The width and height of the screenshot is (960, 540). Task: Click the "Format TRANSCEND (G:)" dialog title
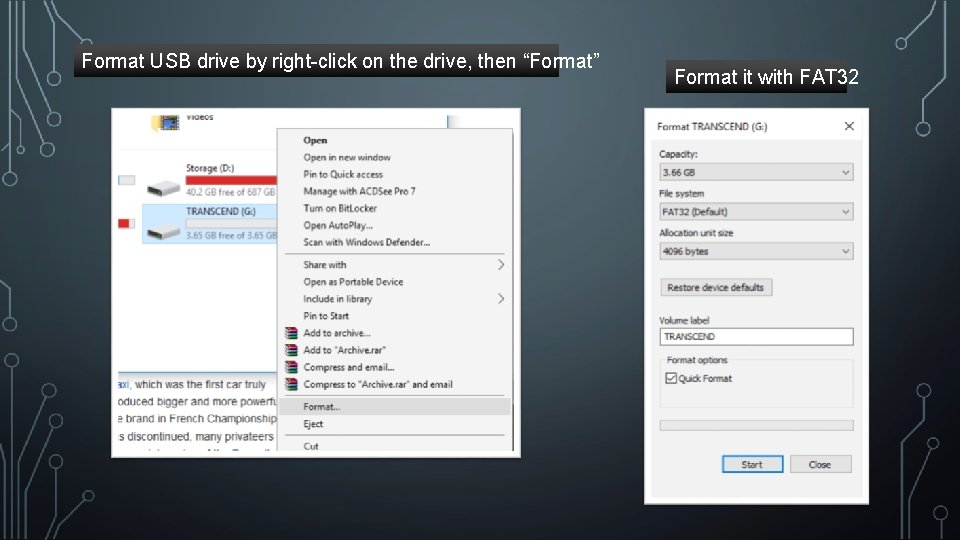click(712, 127)
